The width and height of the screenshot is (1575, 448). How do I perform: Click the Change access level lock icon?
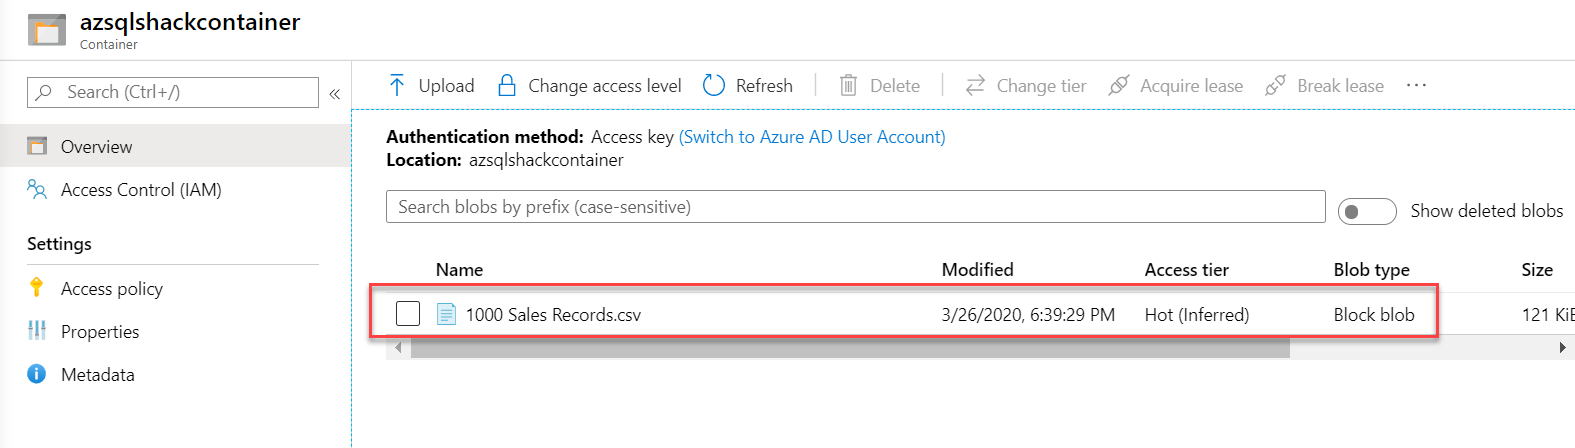507,86
